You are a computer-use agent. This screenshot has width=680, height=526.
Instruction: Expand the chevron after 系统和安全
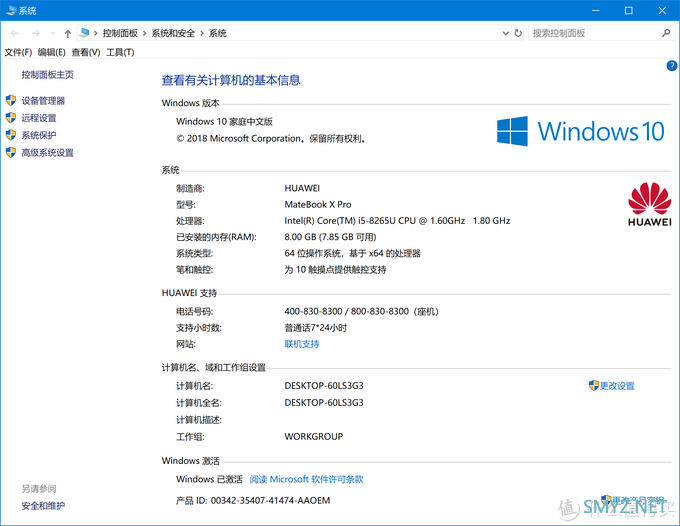point(202,33)
